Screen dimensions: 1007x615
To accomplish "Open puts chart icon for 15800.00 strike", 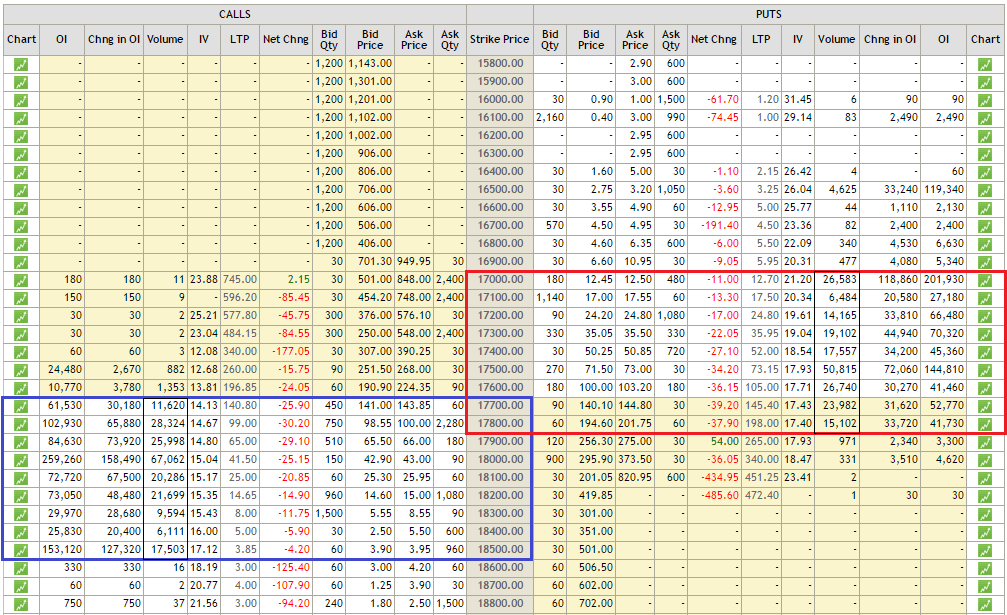I will click(985, 64).
